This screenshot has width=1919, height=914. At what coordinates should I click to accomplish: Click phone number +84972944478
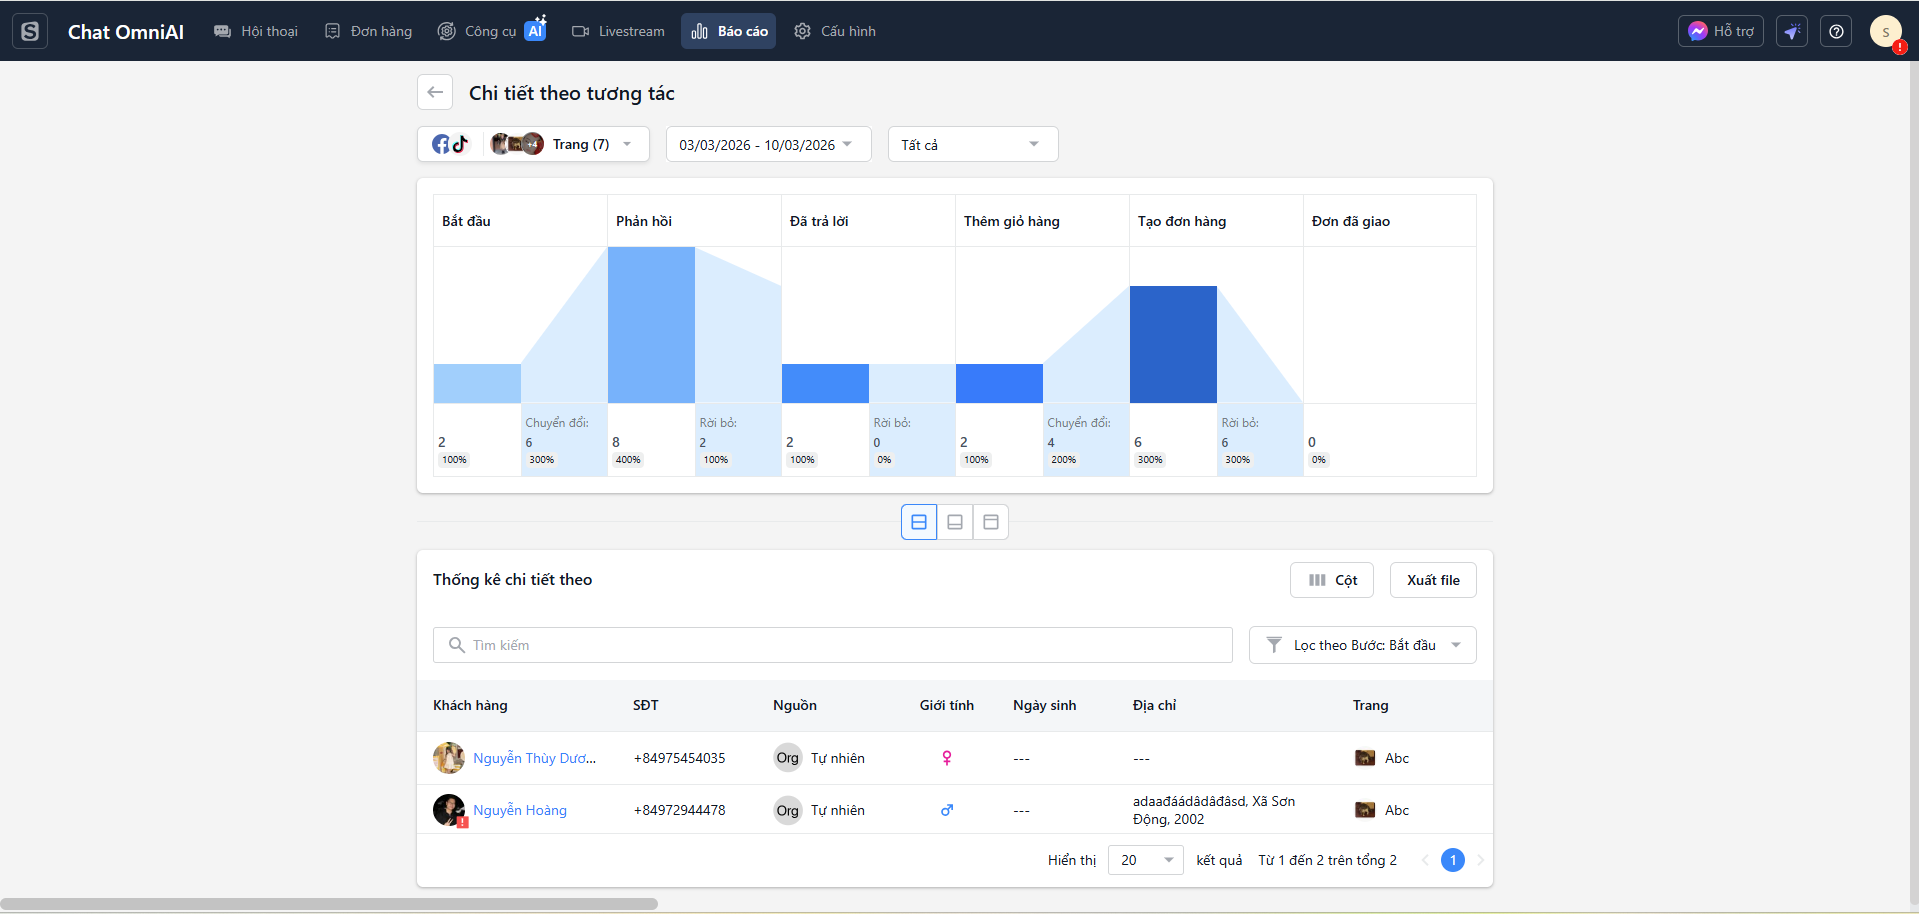pyautogui.click(x=680, y=810)
